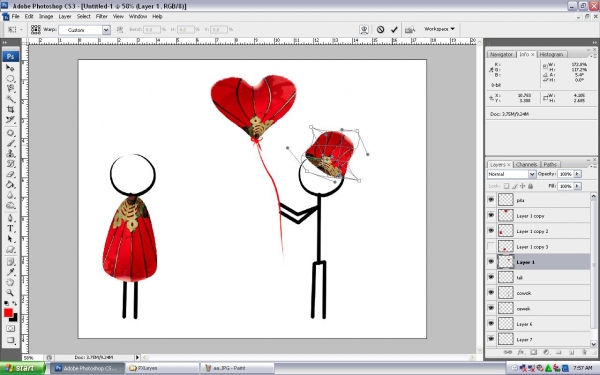Select the Brush tool

tap(10, 143)
